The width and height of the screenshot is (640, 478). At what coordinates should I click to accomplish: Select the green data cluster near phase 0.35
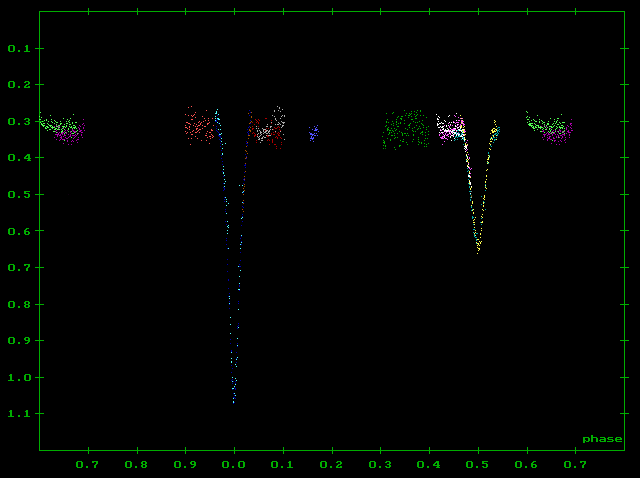(405, 129)
